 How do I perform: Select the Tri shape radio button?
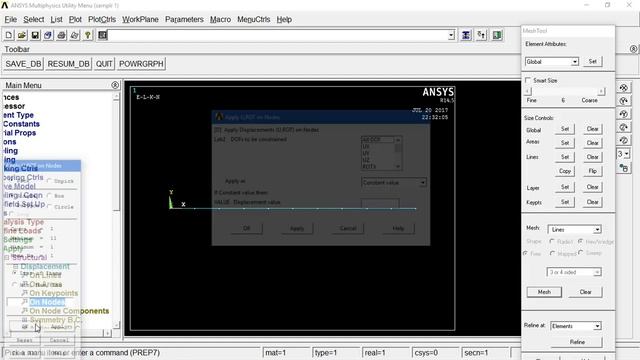tap(552, 242)
